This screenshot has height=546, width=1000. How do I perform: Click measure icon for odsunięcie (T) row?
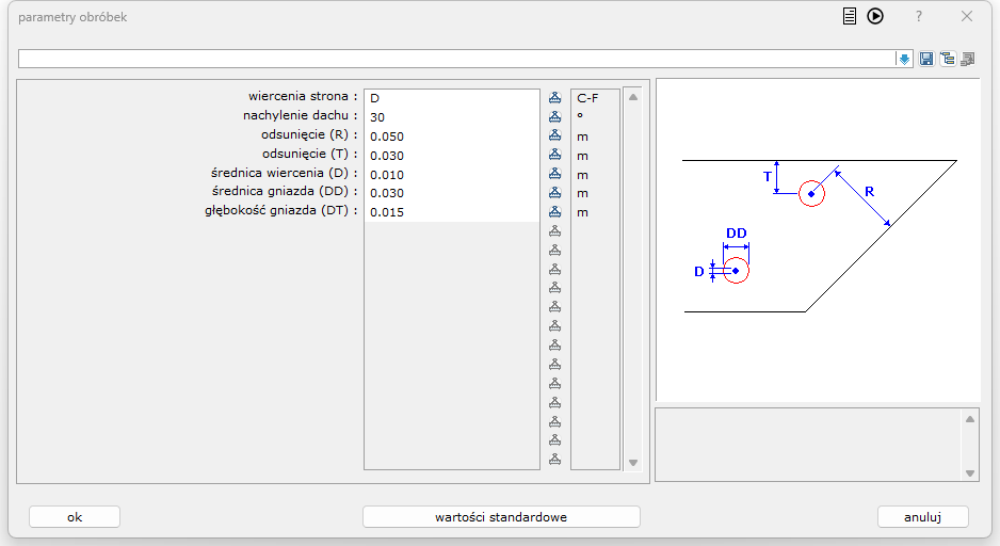tap(555, 155)
